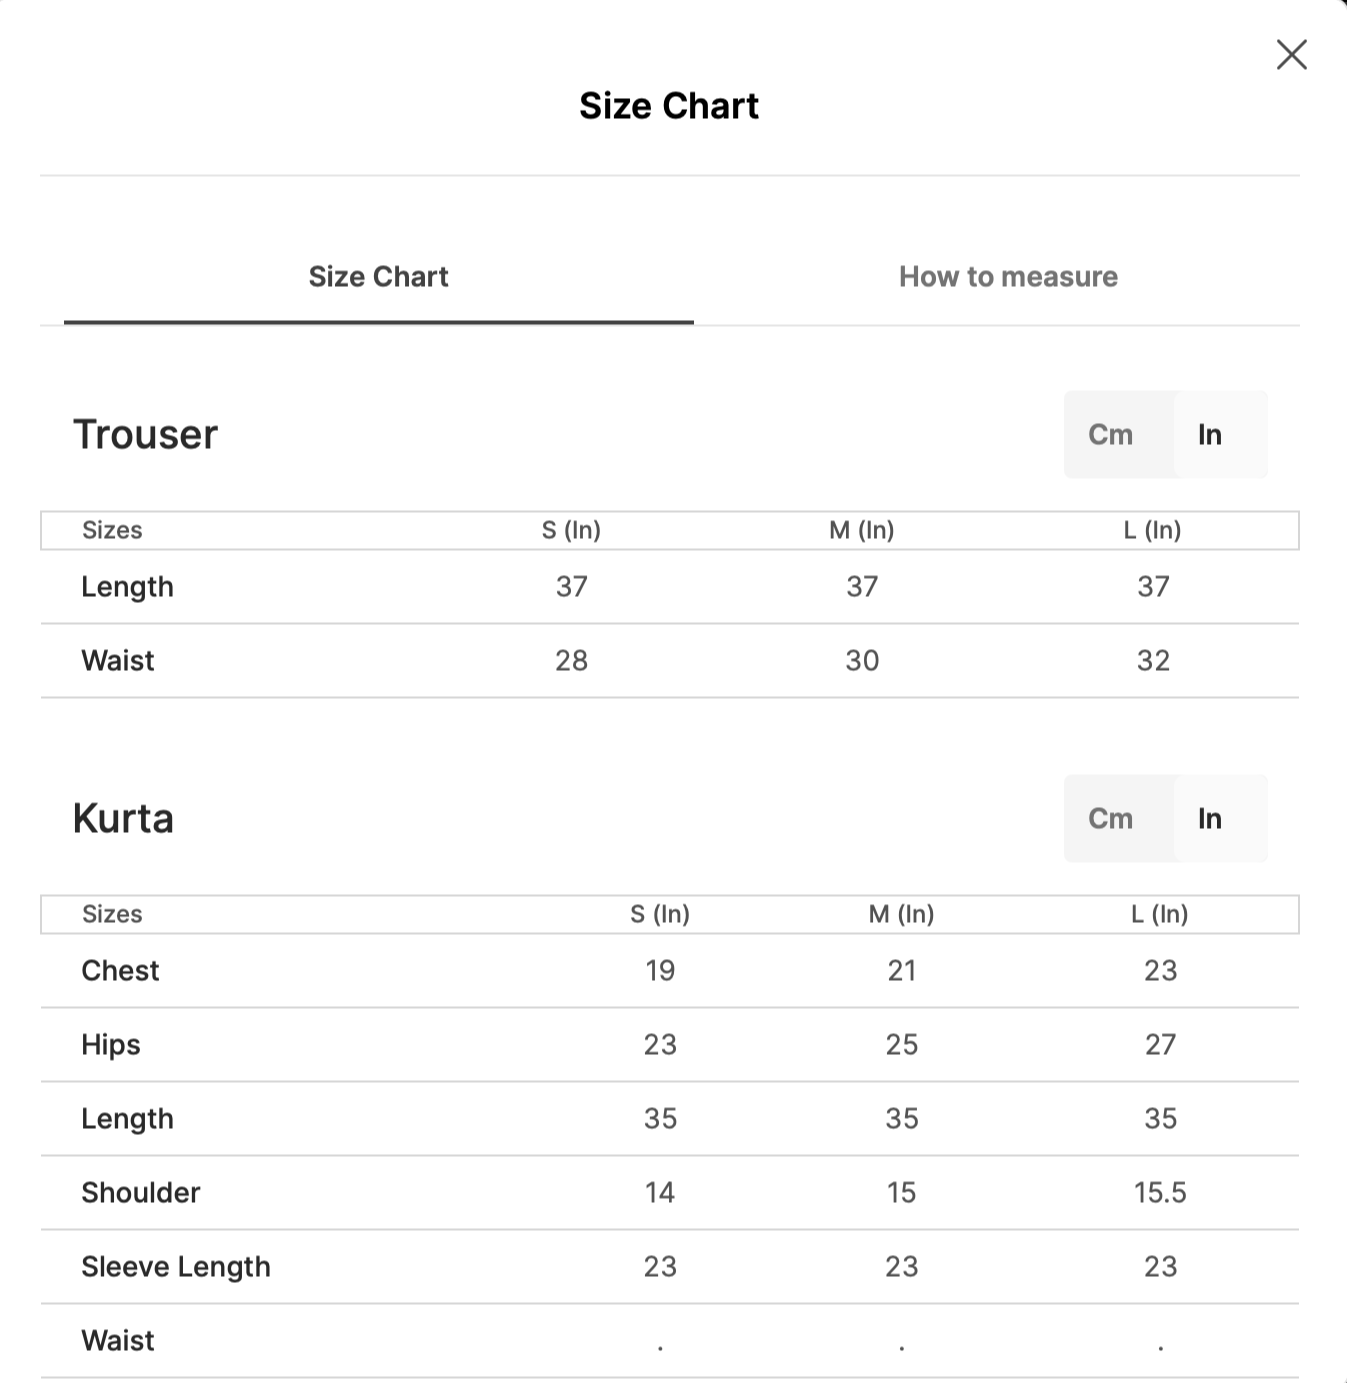Select In unit for Trouser table

(x=1210, y=435)
